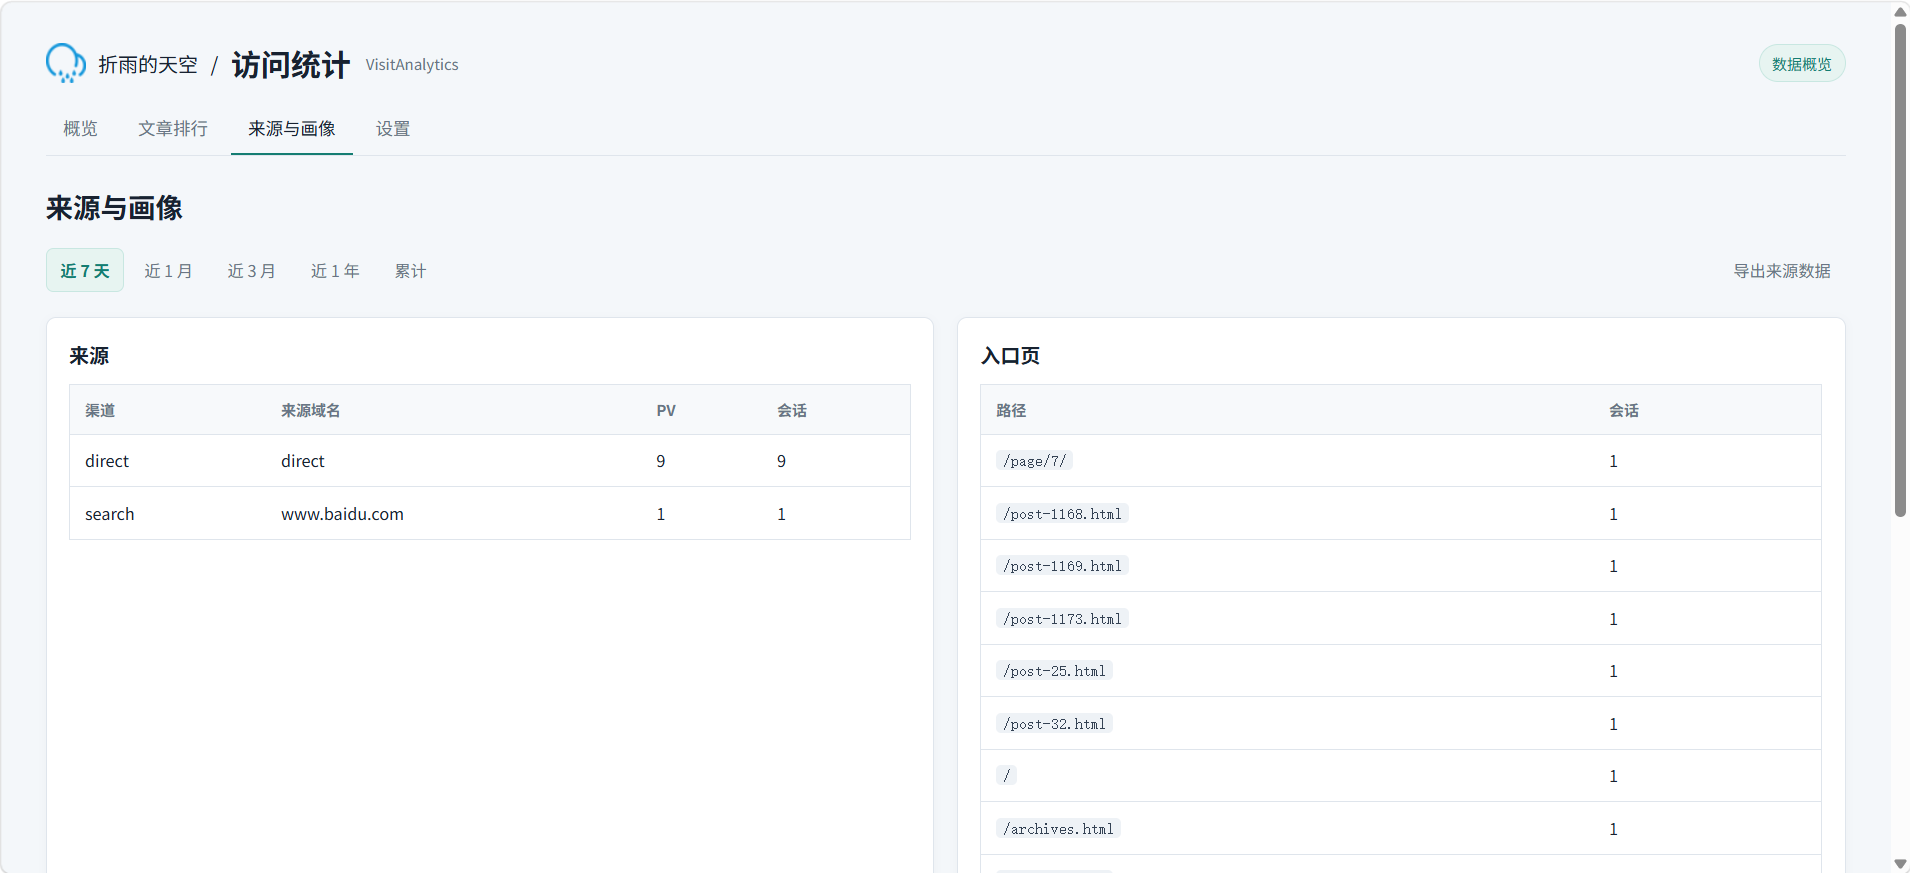Click the /page/7/ path tag
Image resolution: width=1910 pixels, height=873 pixels.
pos(1034,461)
